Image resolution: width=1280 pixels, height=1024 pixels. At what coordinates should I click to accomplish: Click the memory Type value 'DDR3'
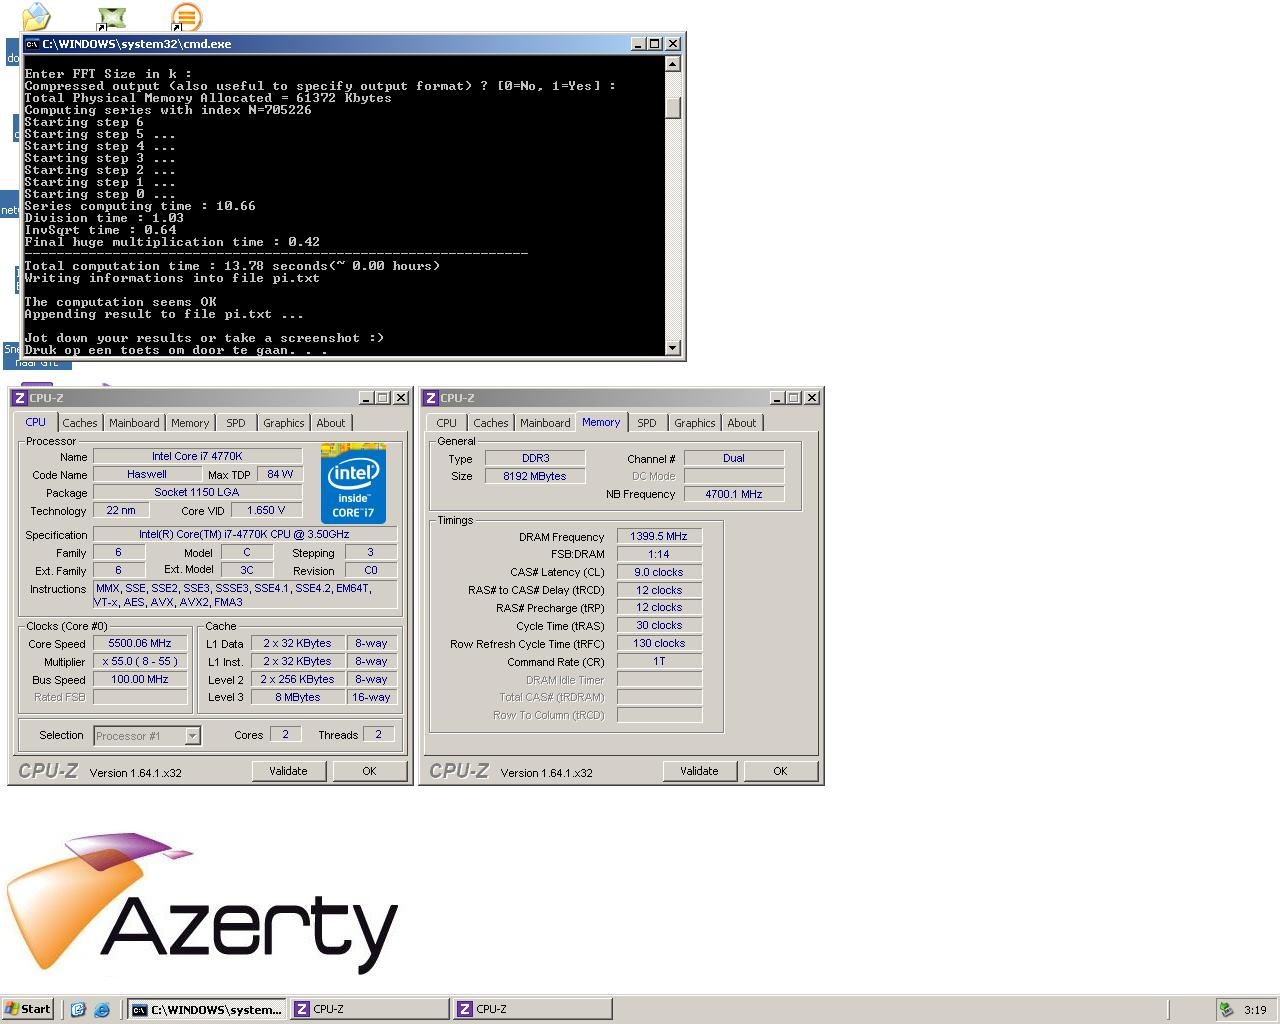tap(535, 458)
